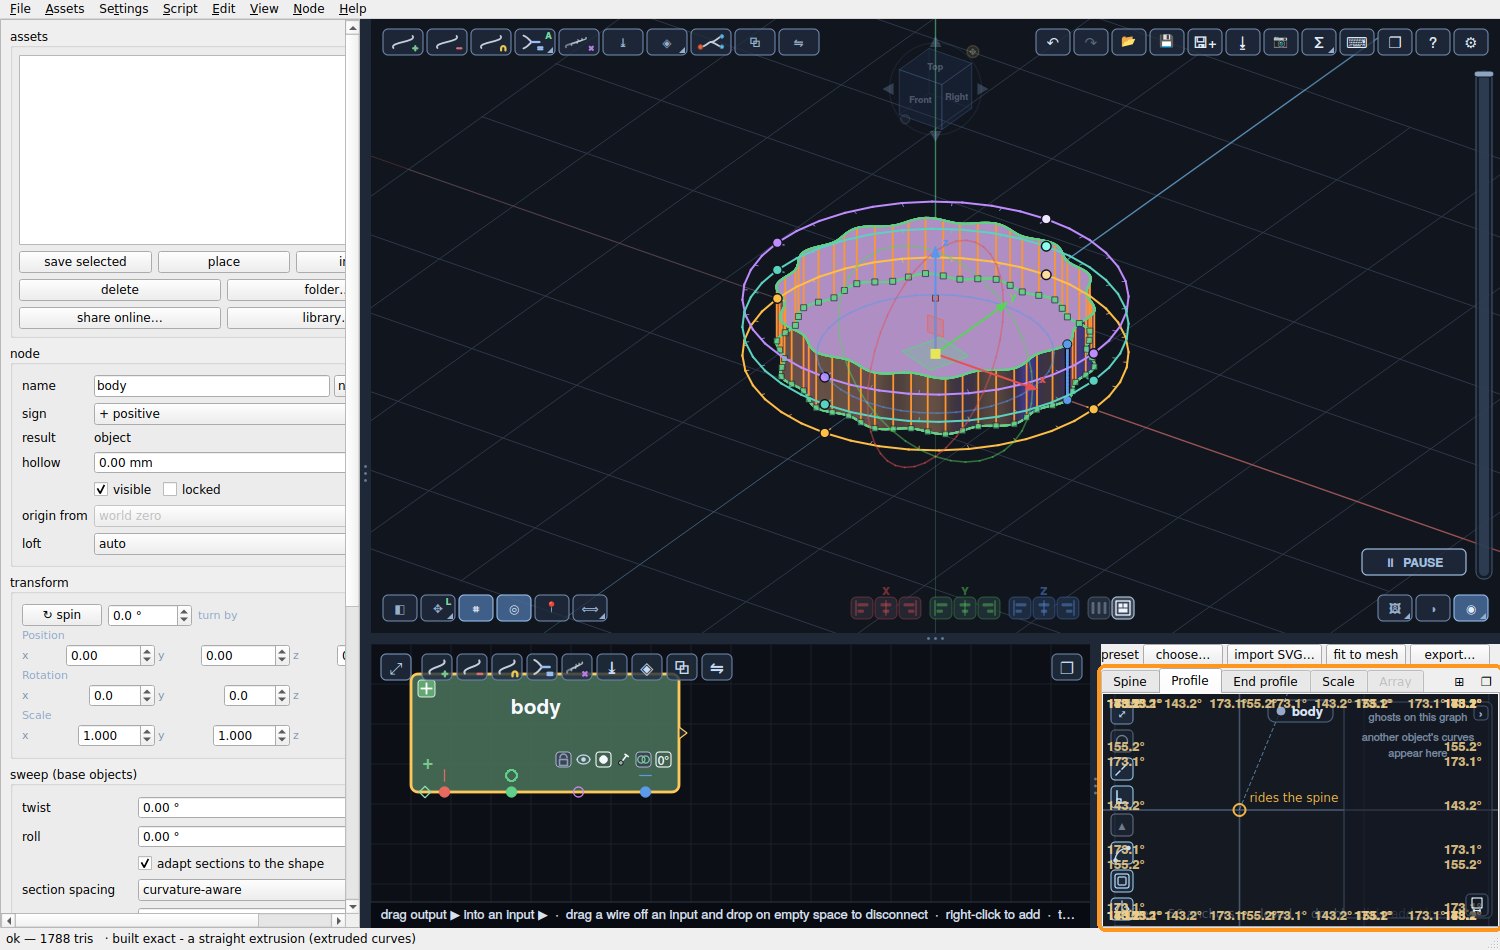Click the pin marker icon below viewport

551,608
